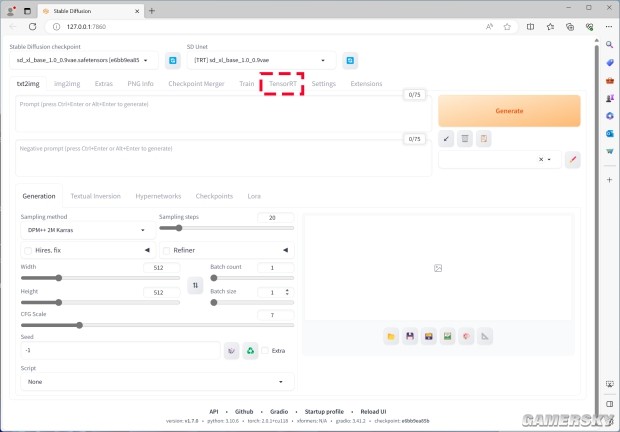
Task: Switch to the Extras tab
Action: [104, 84]
